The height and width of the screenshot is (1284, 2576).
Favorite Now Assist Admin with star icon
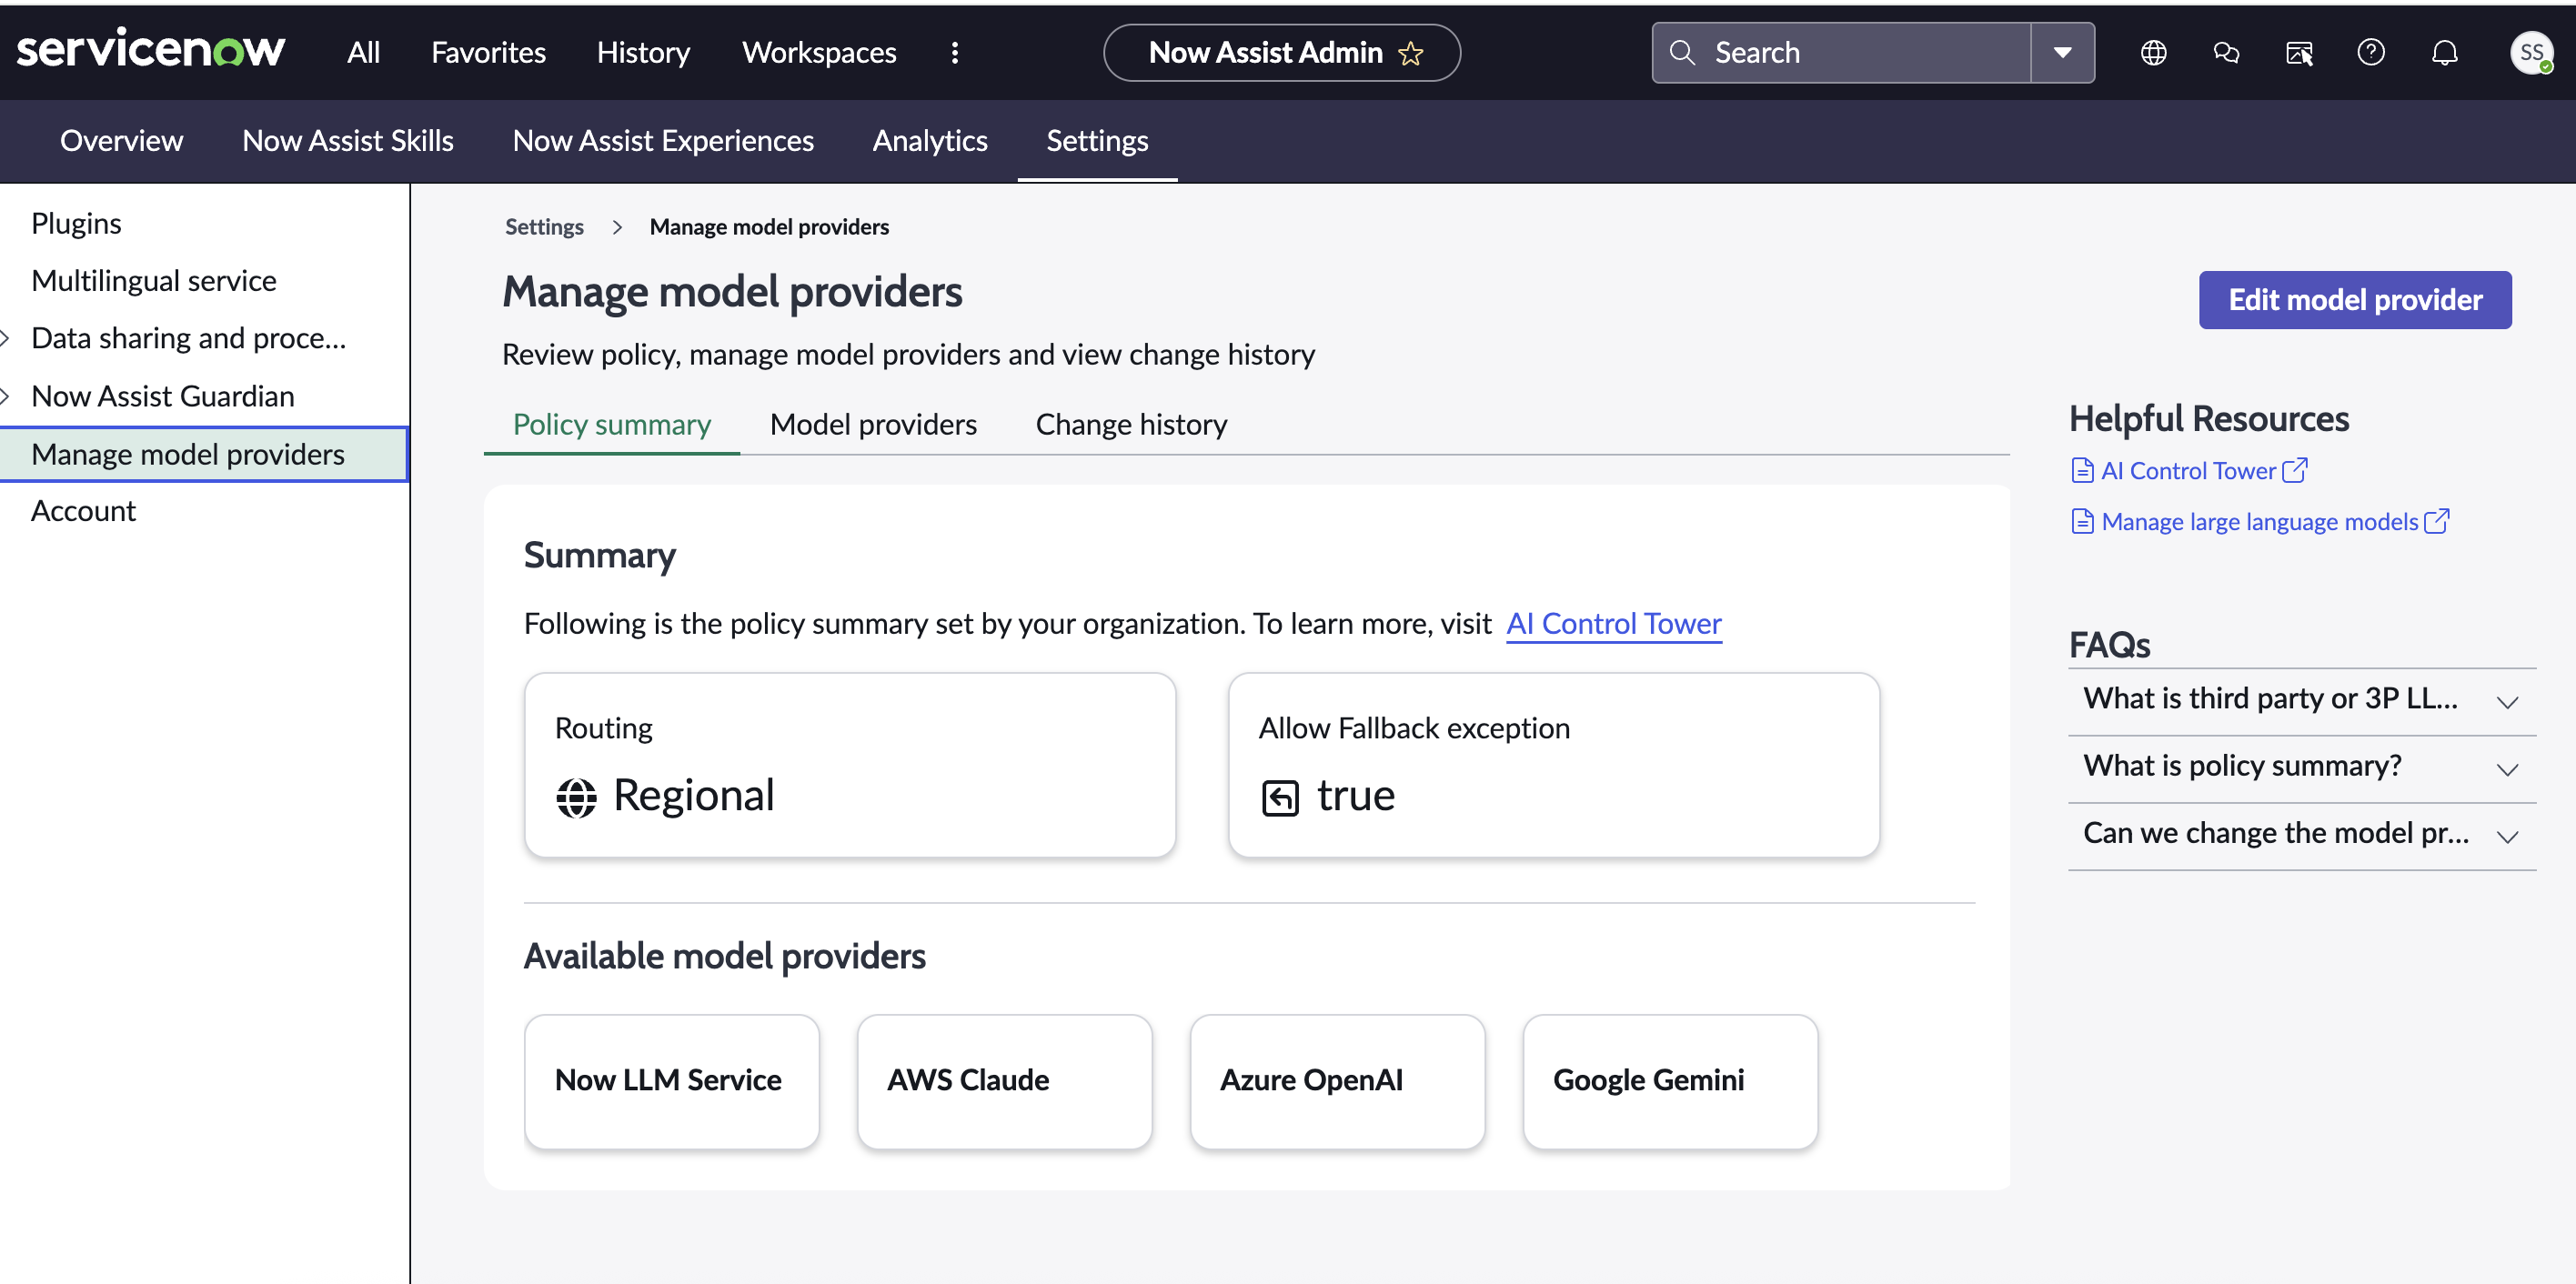tap(1410, 53)
